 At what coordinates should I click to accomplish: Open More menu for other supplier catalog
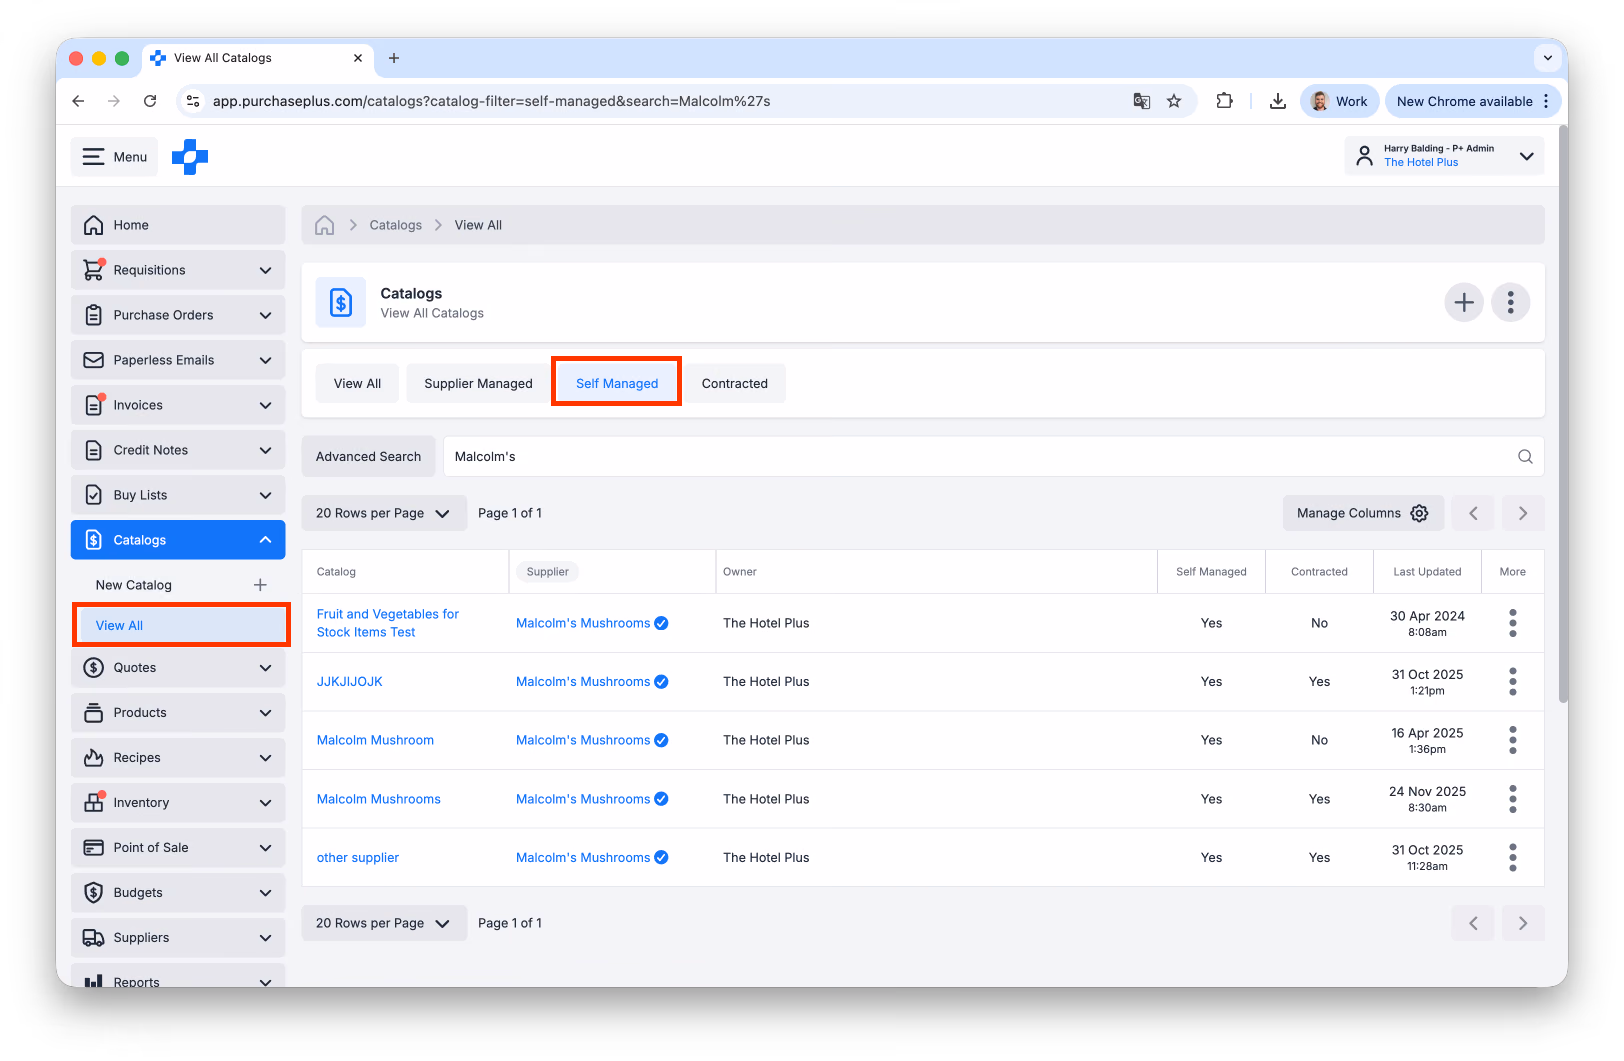click(1513, 858)
